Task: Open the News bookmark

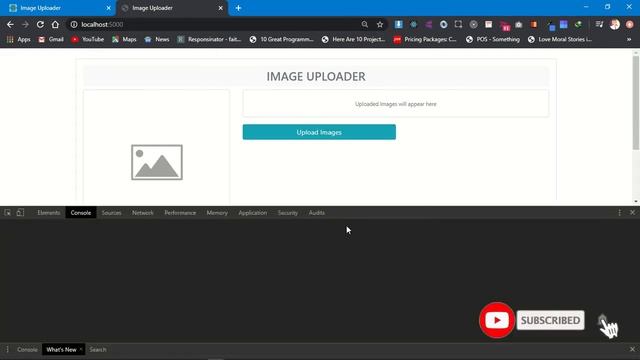Action: click(x=157, y=40)
